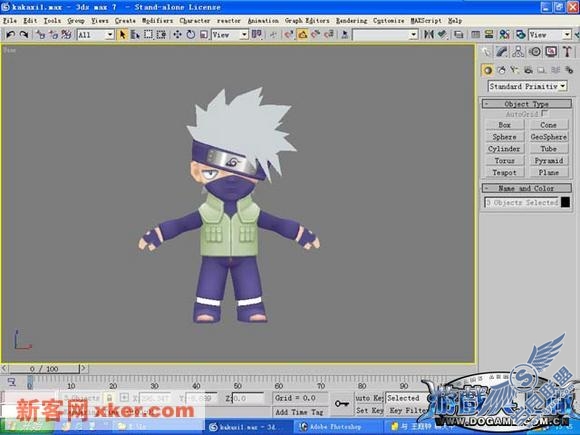The image size is (580, 435).
Task: Open the Curve Editor icon
Action: pos(476,35)
